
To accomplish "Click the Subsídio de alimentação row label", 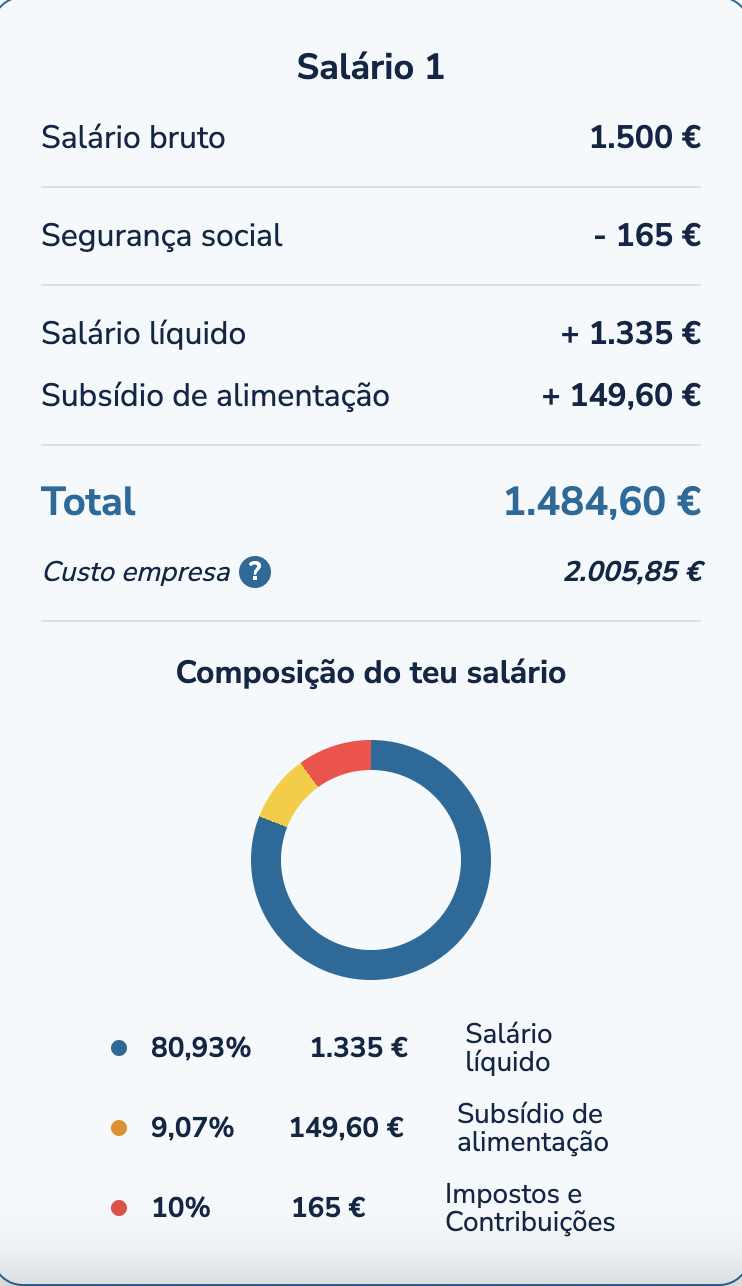I will 215,396.
